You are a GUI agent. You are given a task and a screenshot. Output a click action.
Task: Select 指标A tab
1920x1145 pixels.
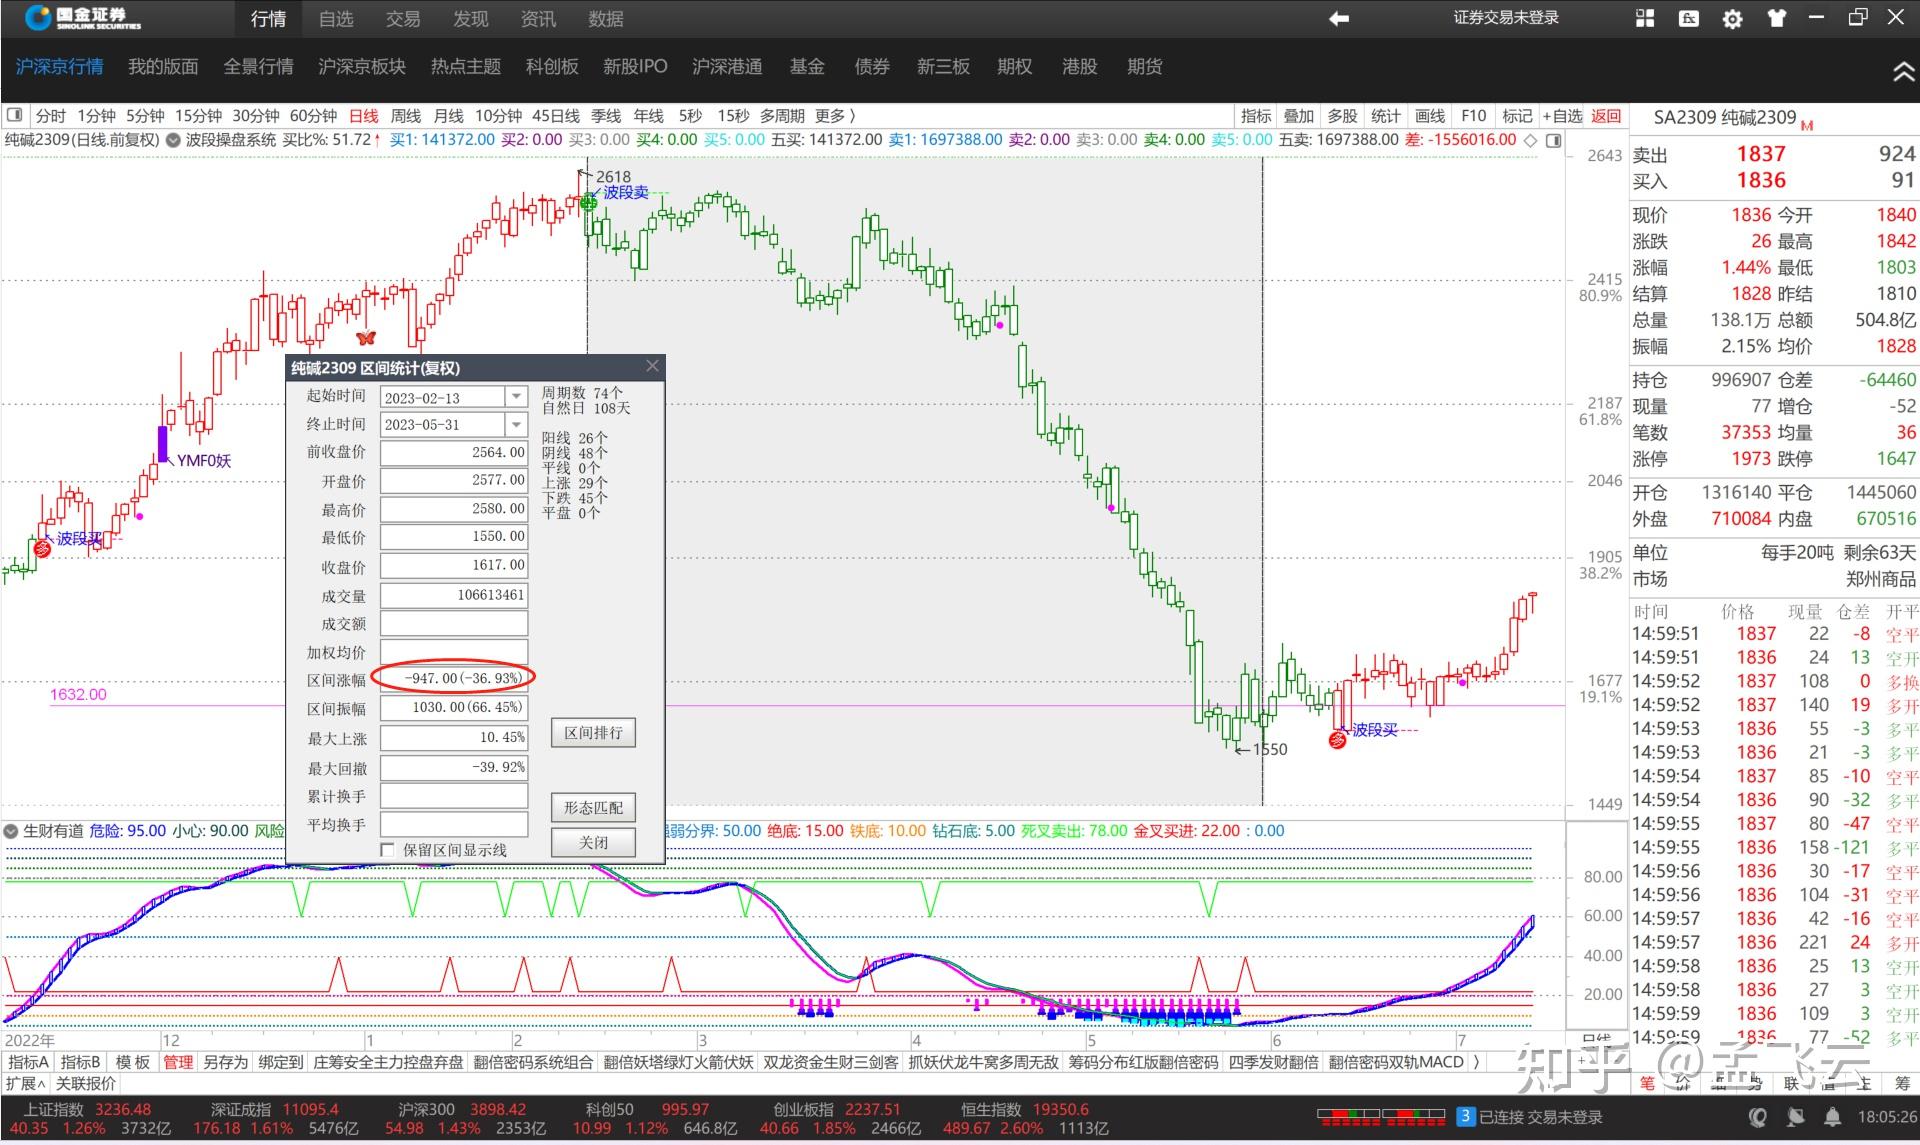click(28, 1062)
